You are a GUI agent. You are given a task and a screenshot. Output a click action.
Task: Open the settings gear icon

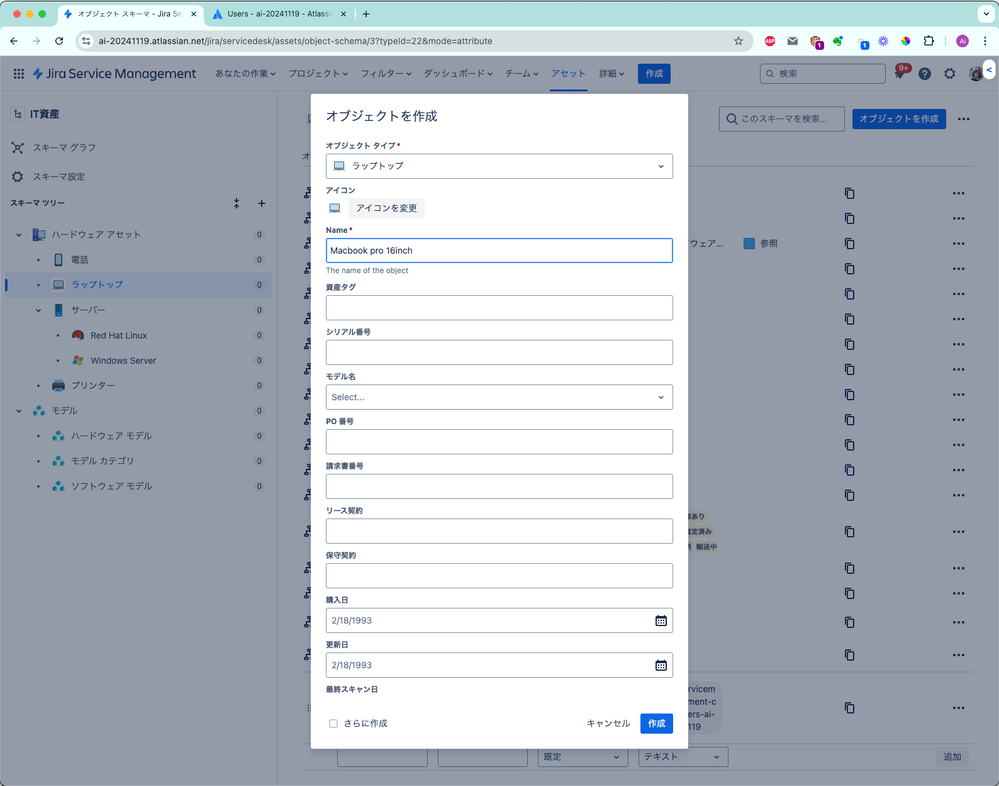pyautogui.click(x=949, y=74)
